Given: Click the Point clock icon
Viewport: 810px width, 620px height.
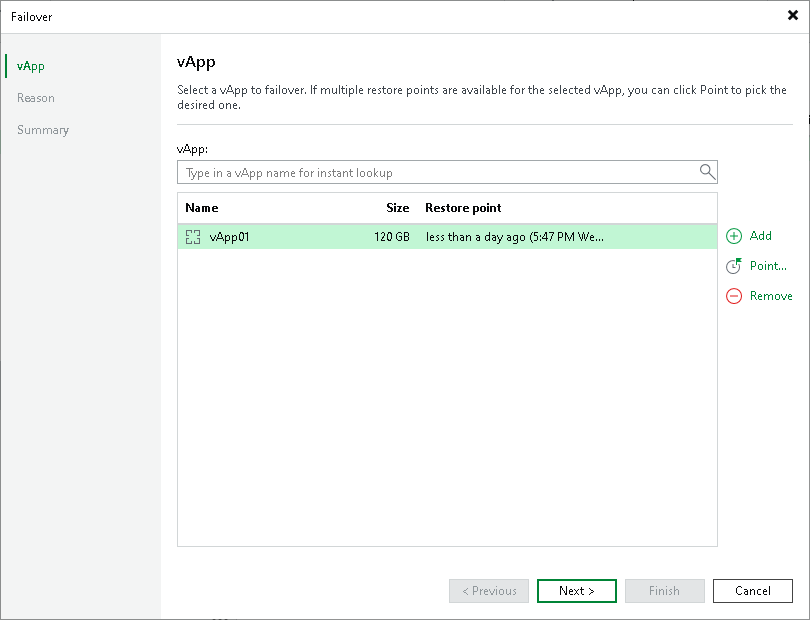Looking at the screenshot, I should pyautogui.click(x=733, y=266).
